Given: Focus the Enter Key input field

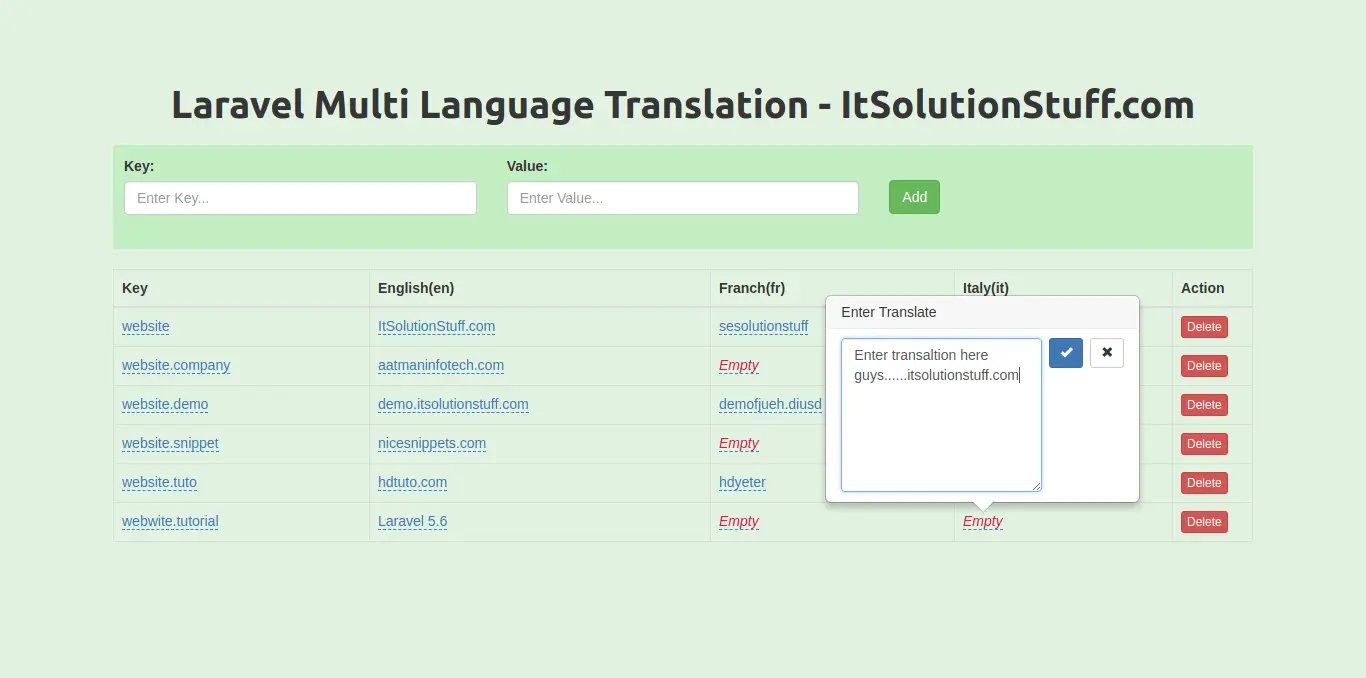Looking at the screenshot, I should (300, 198).
